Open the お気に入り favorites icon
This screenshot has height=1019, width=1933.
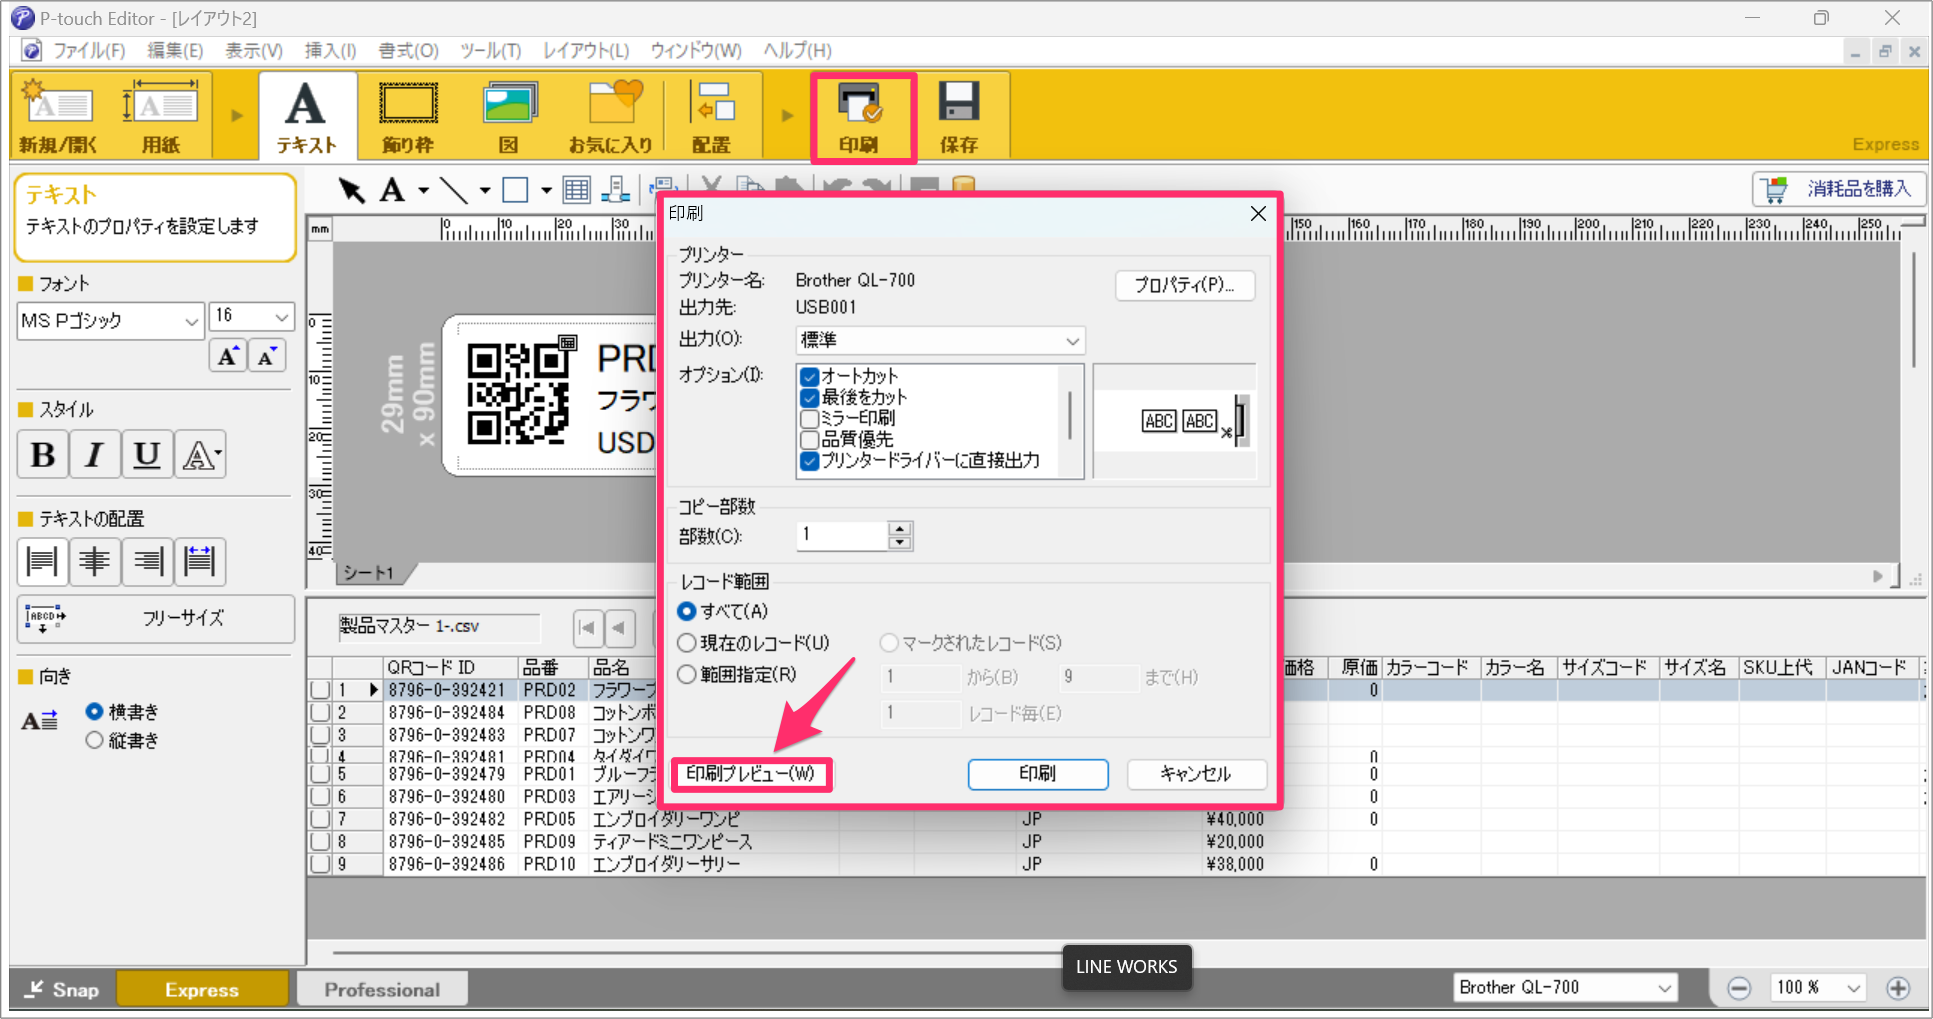tap(611, 116)
